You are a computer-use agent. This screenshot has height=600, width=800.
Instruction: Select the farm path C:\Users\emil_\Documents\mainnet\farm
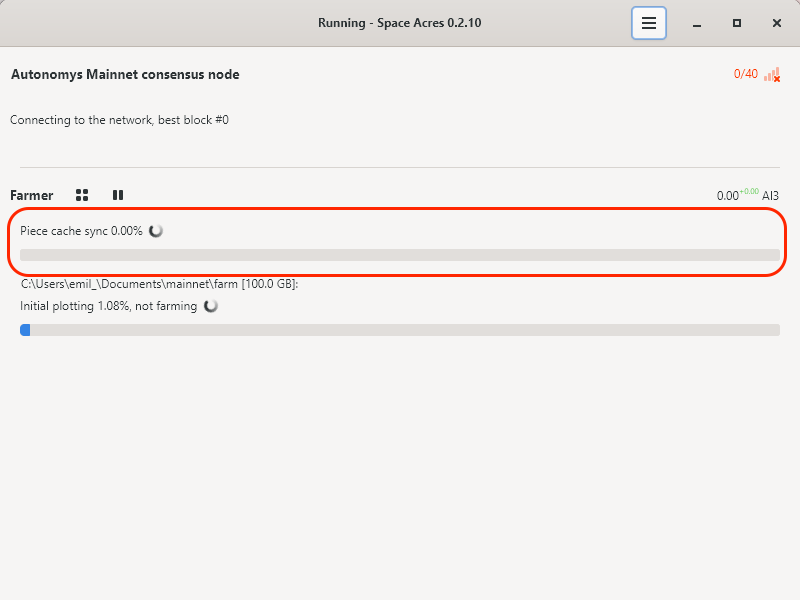pos(160,284)
